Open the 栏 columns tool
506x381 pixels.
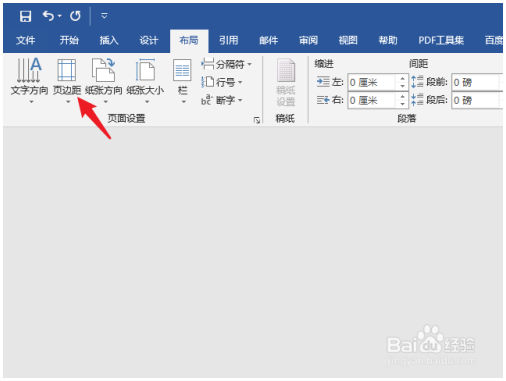pyautogui.click(x=183, y=81)
